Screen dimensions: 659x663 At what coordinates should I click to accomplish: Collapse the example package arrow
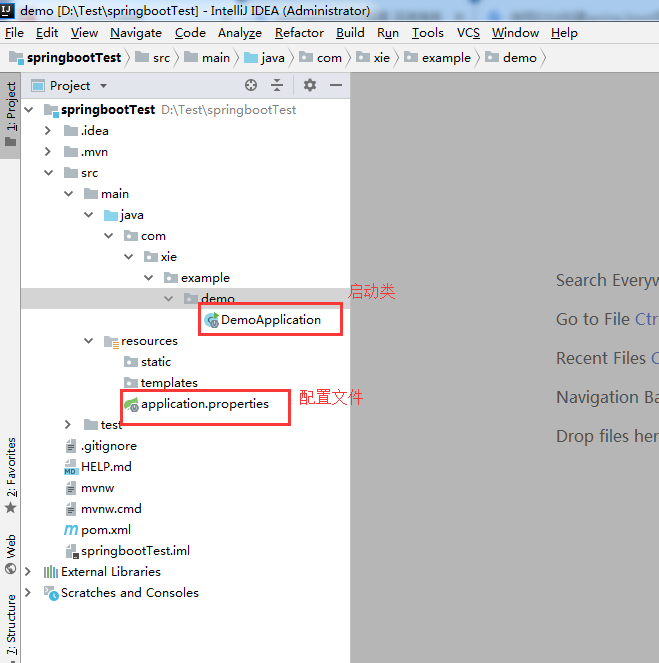[x=148, y=278]
